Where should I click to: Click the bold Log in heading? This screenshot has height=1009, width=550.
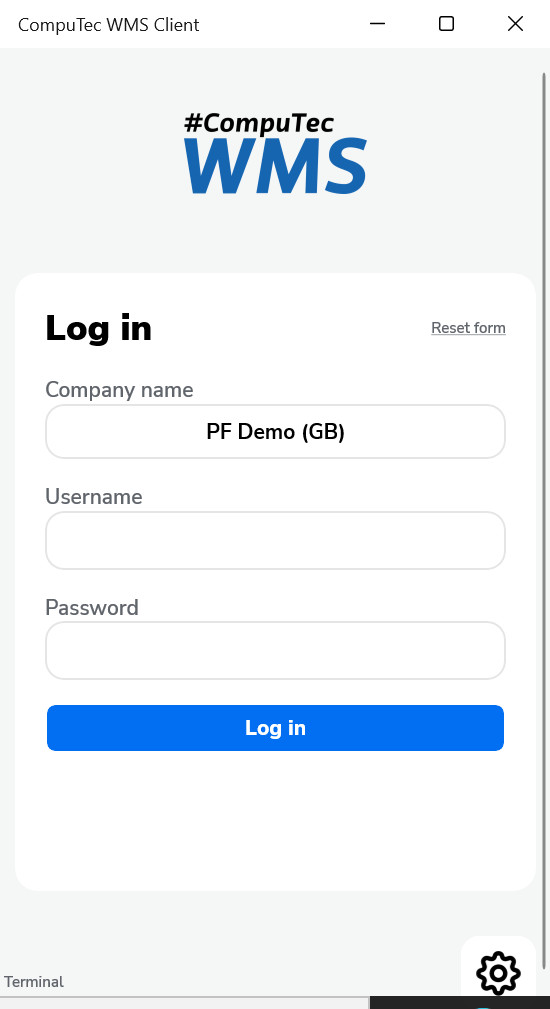tap(98, 328)
